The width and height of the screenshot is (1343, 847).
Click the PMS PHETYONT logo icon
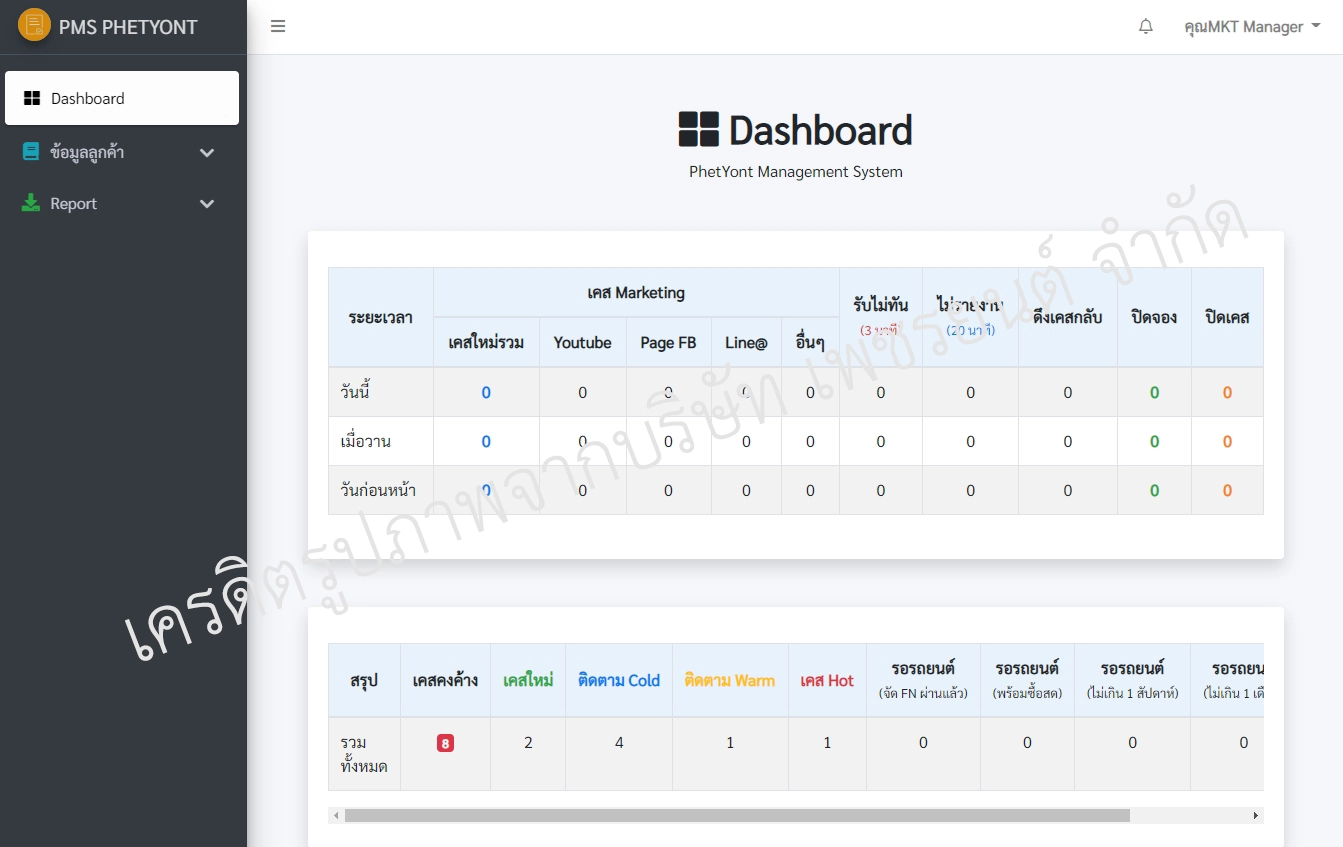(34, 25)
